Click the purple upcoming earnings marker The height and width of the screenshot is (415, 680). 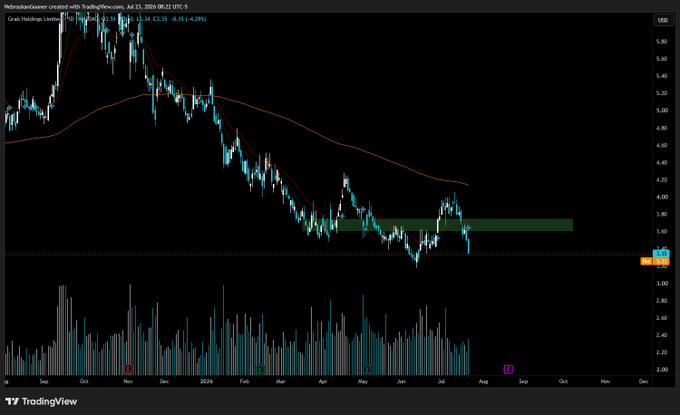coord(508,369)
